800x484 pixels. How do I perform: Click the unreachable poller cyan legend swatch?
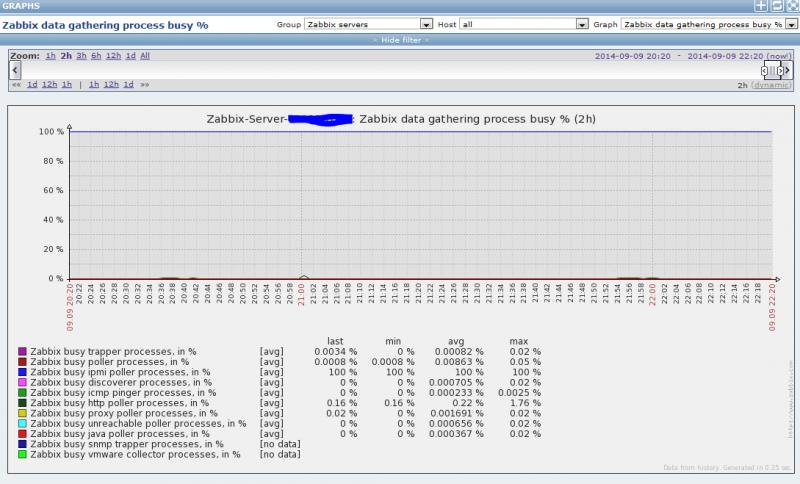[x=22, y=423]
